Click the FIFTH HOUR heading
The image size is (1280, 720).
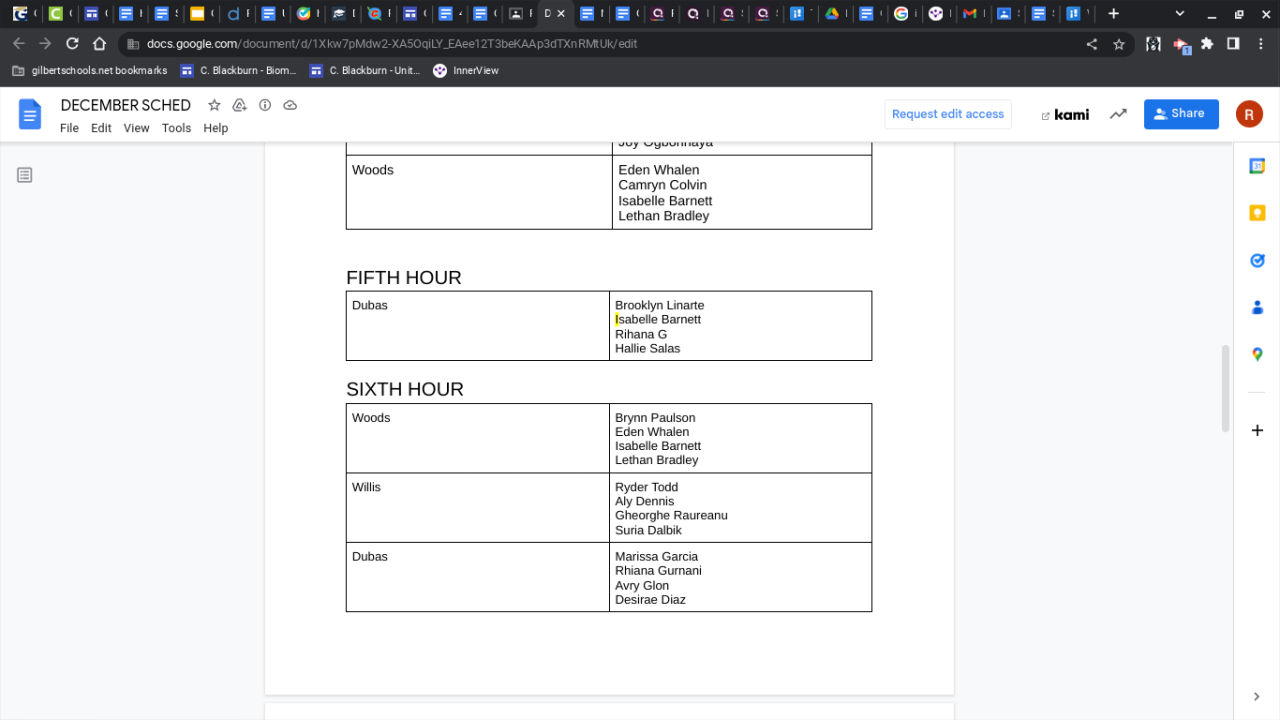404,278
